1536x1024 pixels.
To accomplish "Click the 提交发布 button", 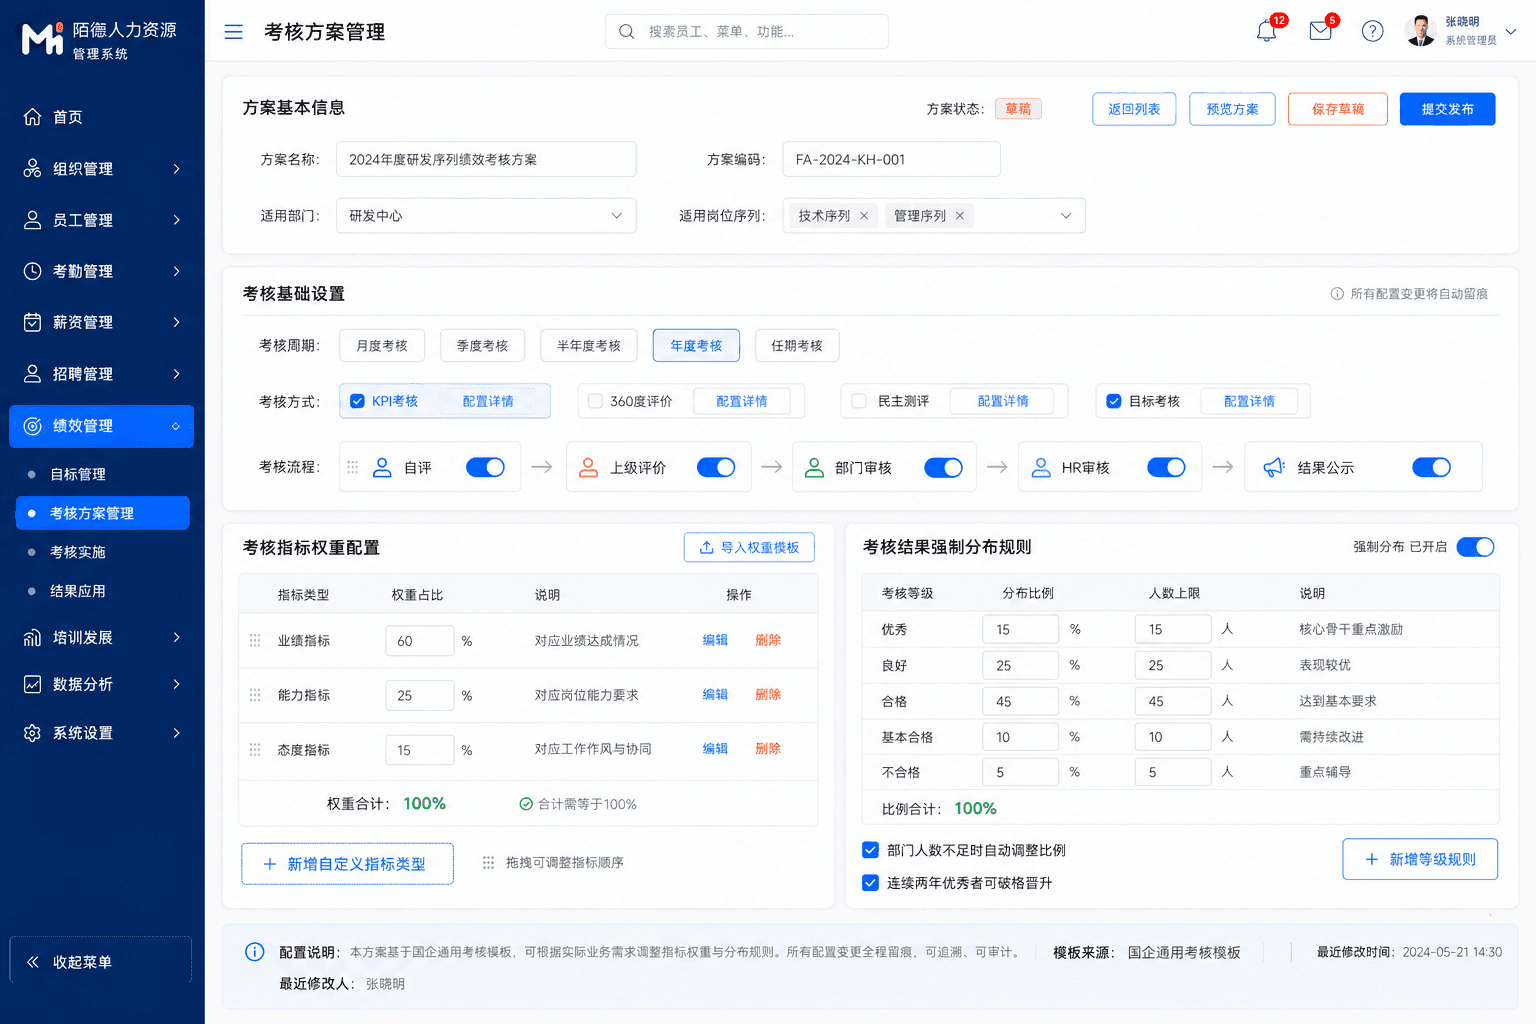I will 1447,109.
